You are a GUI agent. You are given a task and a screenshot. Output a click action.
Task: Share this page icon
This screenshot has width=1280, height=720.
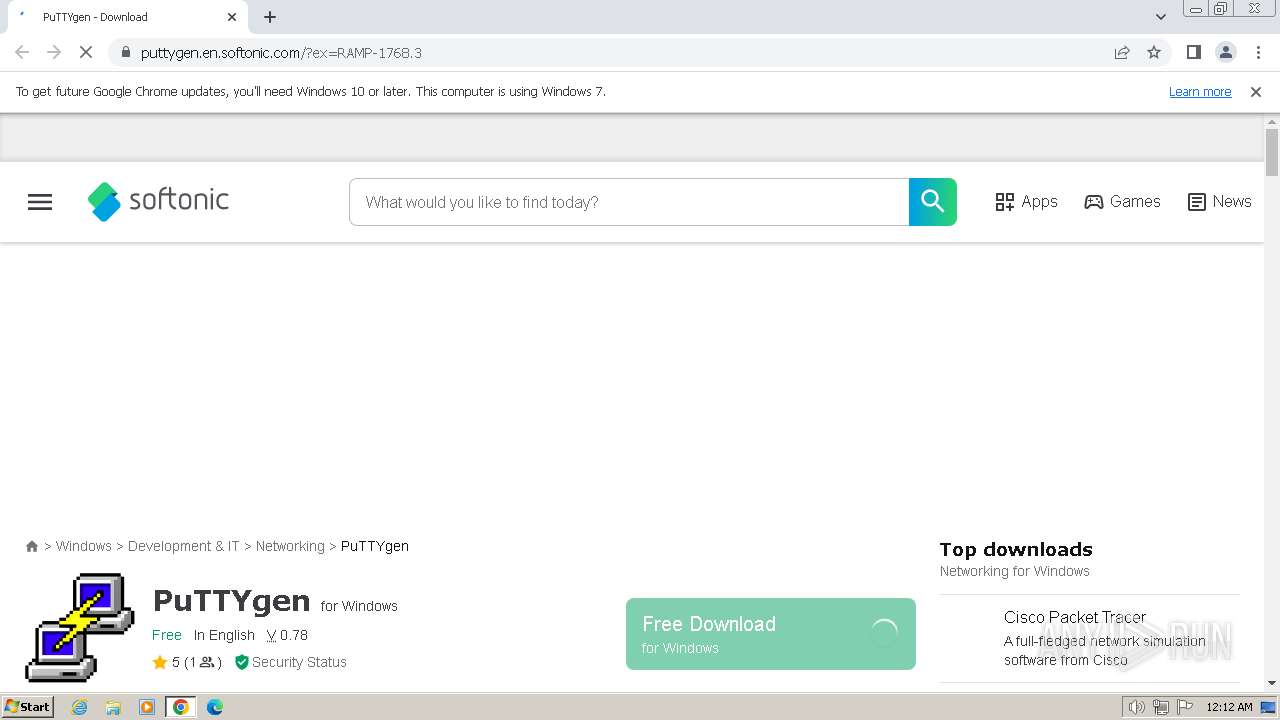coord(1122,52)
